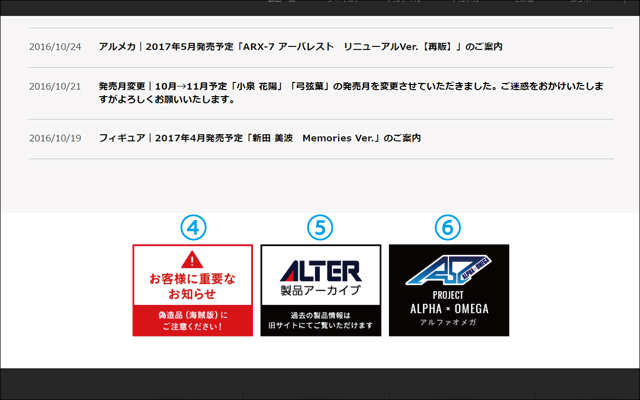
Task: Open the お客様に重要なお知らせ counterfeit warning banner
Action: 193,290
